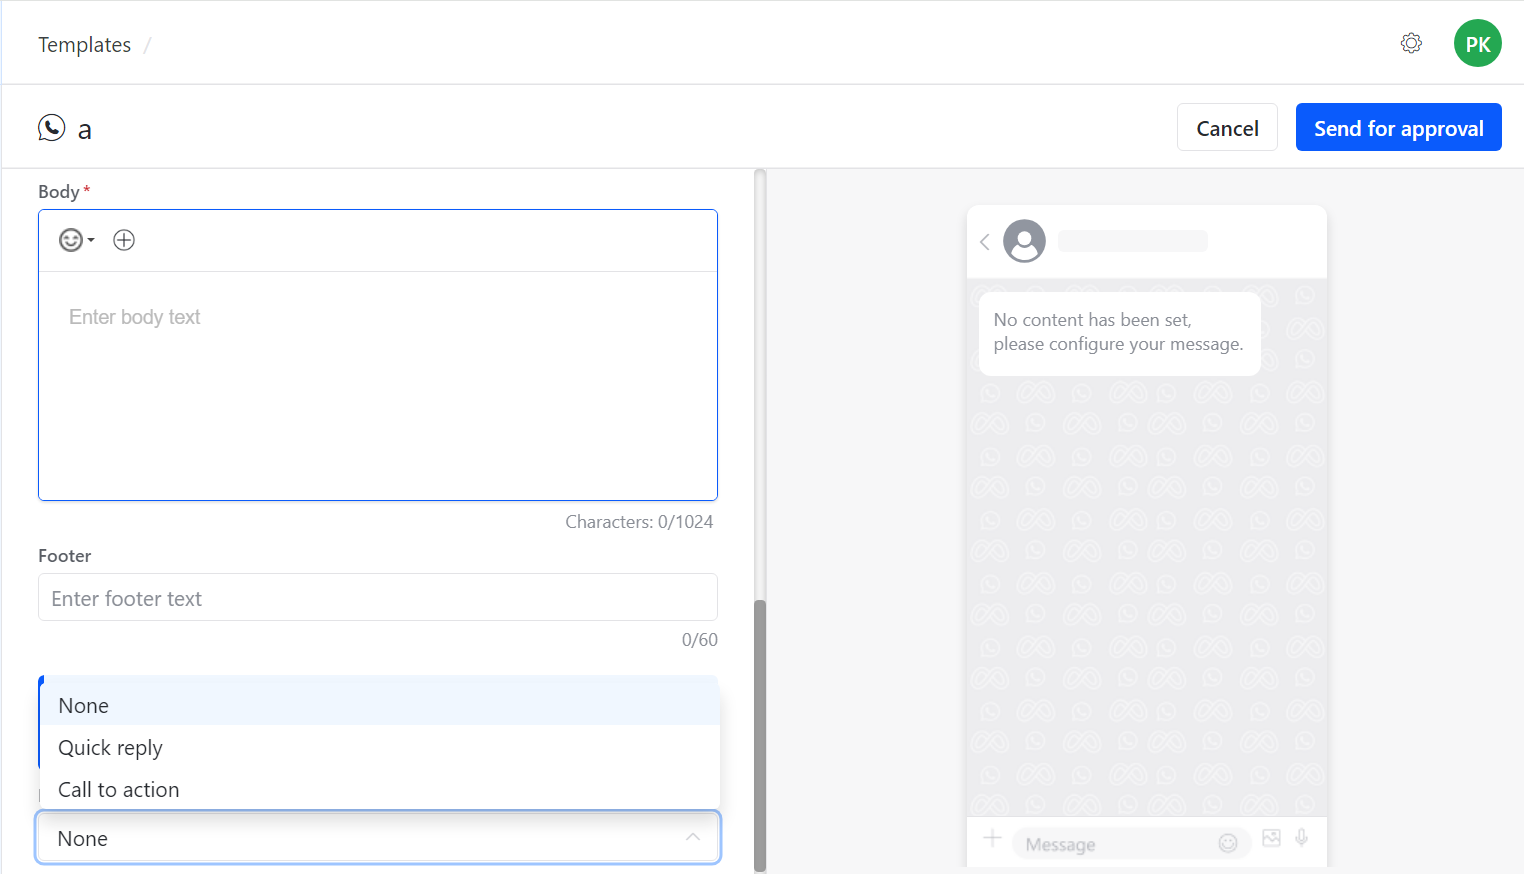Screen dimensions: 1524x874
Task: Choose Quick reply option
Action: (380, 747)
